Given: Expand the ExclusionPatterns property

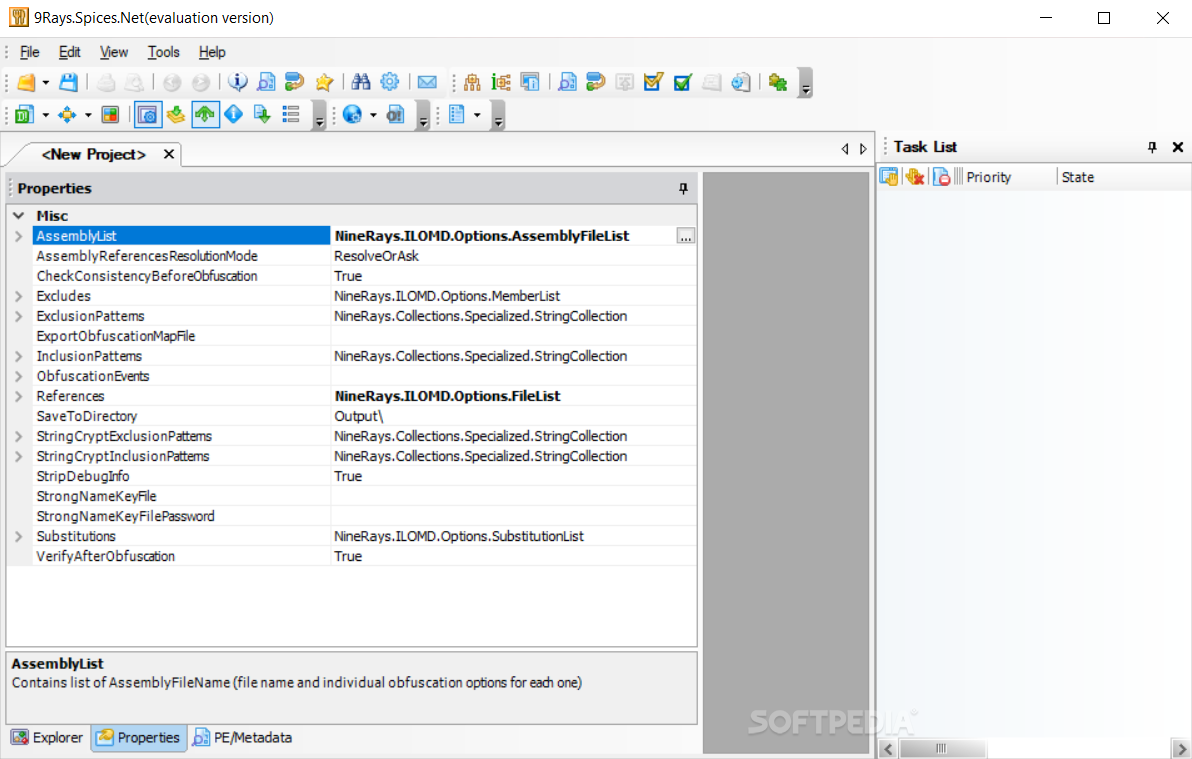Looking at the screenshot, I should pos(19,316).
